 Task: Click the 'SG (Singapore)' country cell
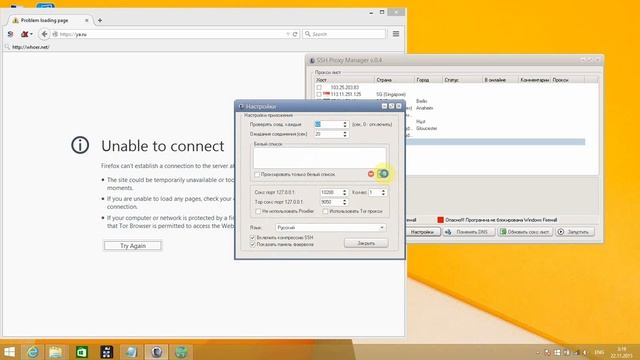(391, 94)
